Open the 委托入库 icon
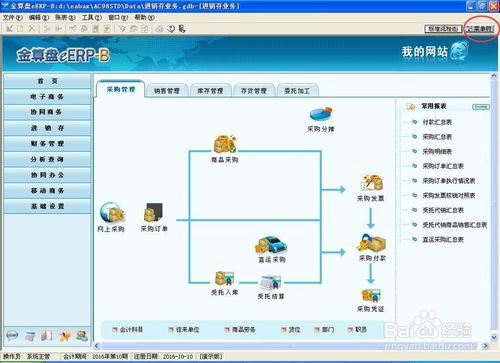The height and width of the screenshot is (363, 500). click(224, 278)
